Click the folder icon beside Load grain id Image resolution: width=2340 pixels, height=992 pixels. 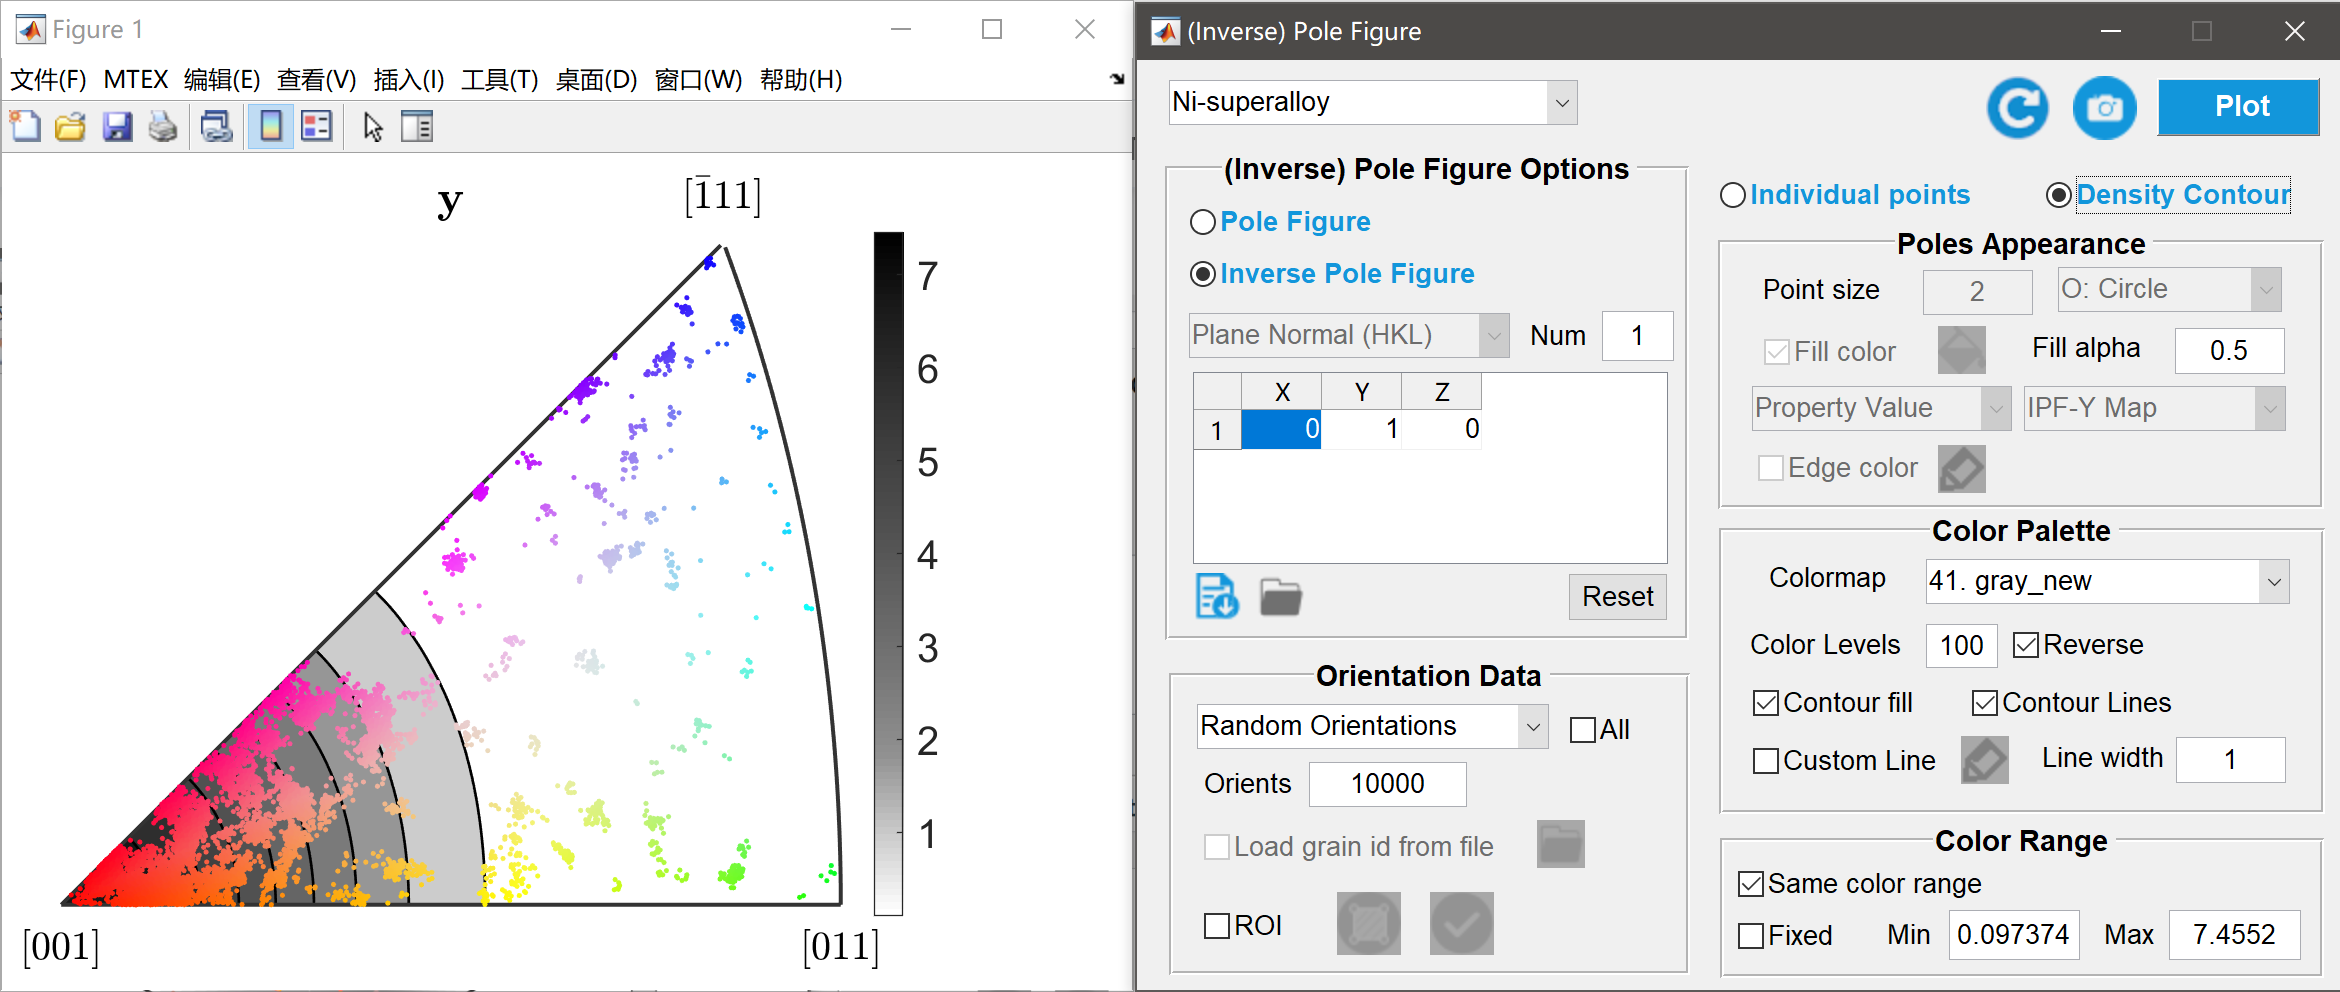(x=1561, y=845)
